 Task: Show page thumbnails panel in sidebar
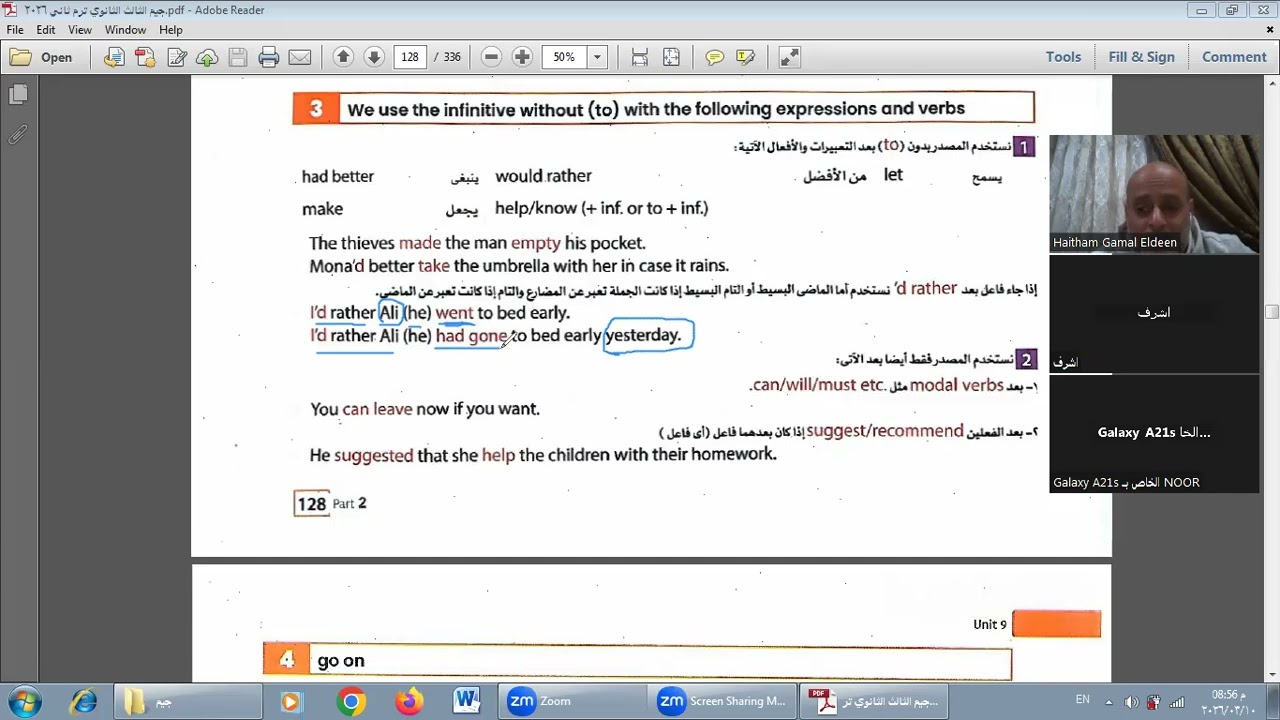(x=18, y=95)
